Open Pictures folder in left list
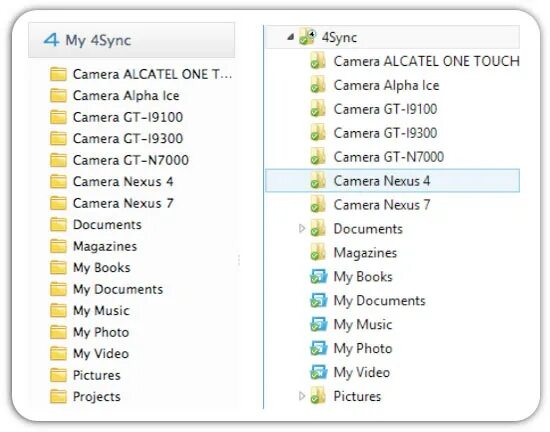The height and width of the screenshot is (432, 550). click(x=96, y=375)
